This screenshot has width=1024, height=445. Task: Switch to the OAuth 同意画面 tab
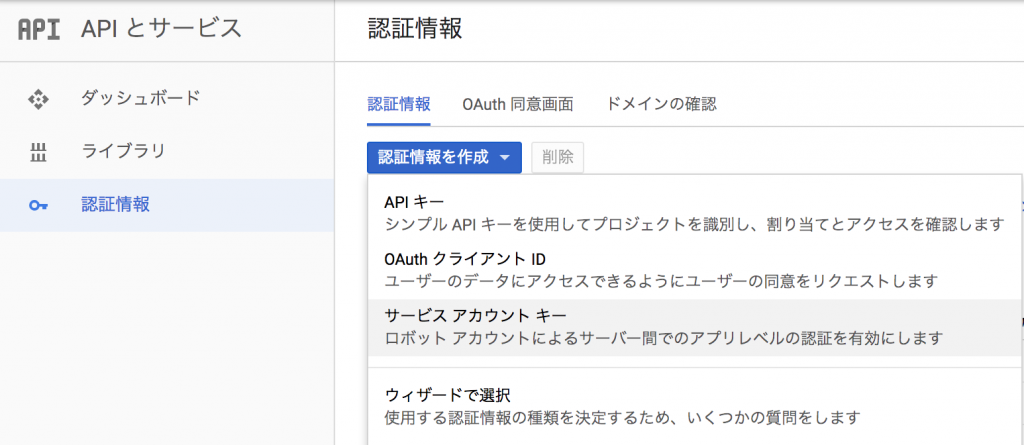pyautogui.click(x=518, y=105)
